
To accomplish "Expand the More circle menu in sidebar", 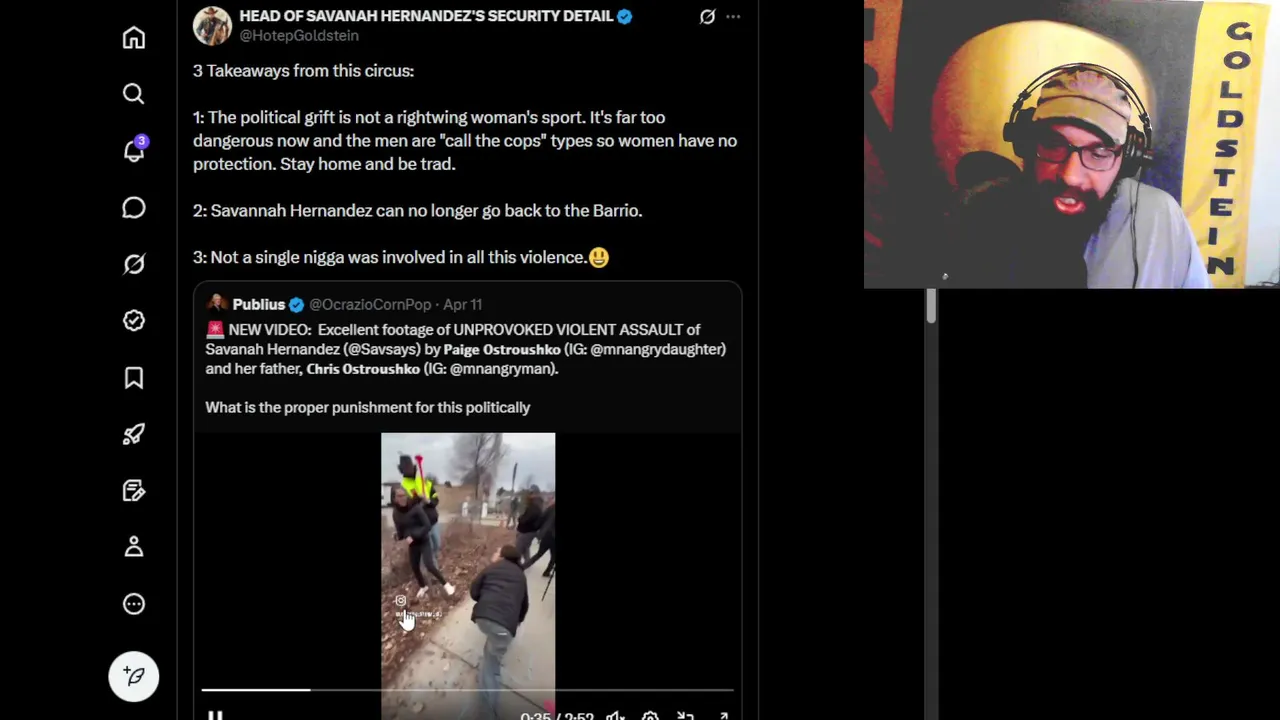I will (x=134, y=604).
